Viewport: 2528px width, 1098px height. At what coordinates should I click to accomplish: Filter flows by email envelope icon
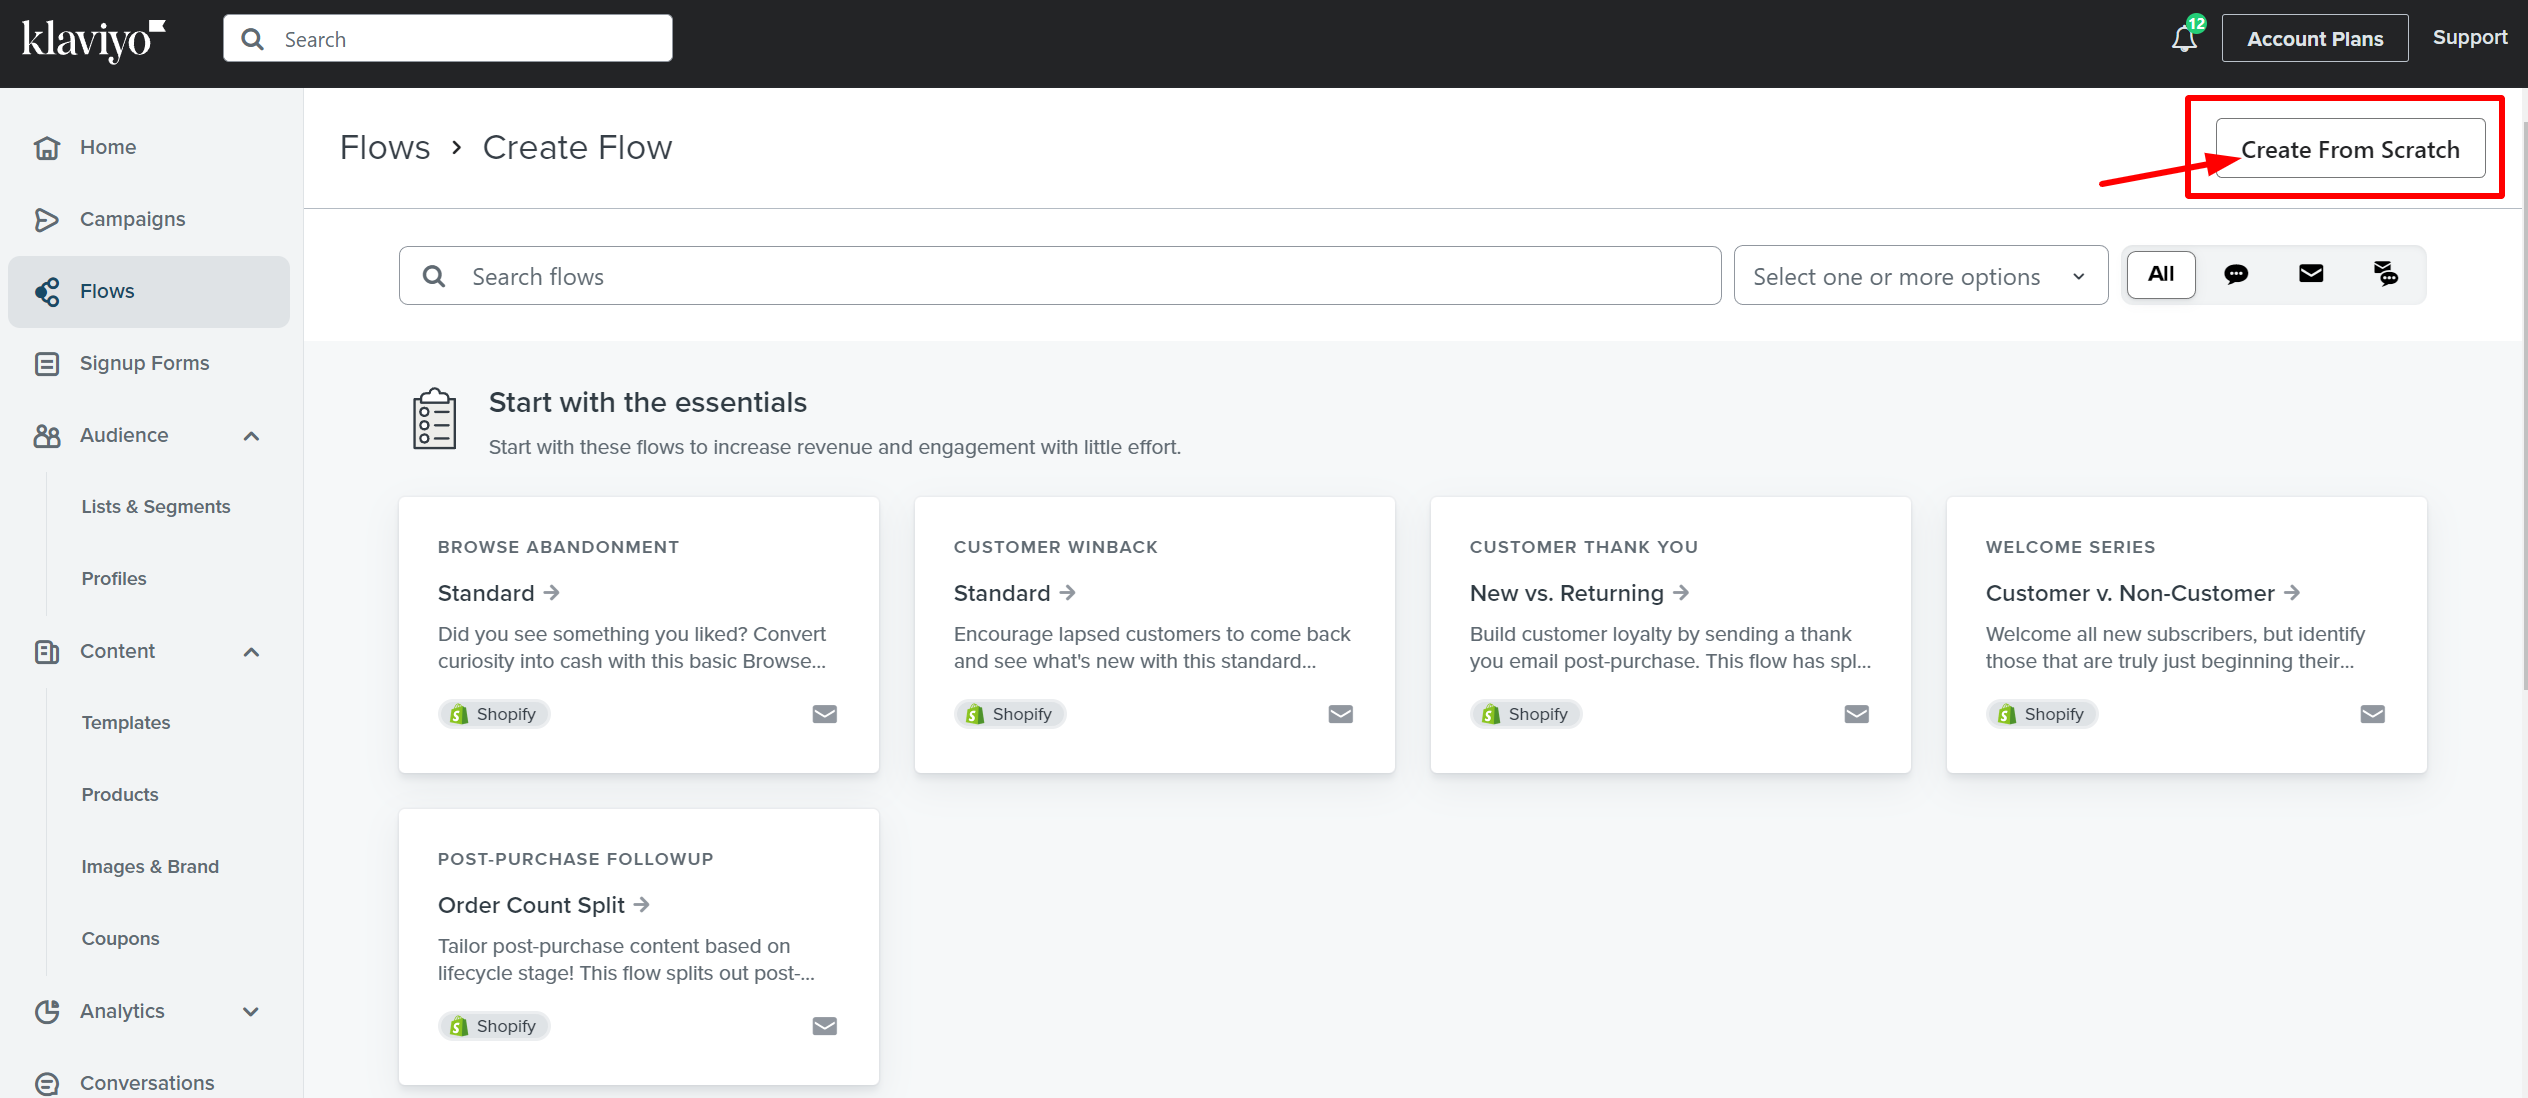coord(2311,275)
